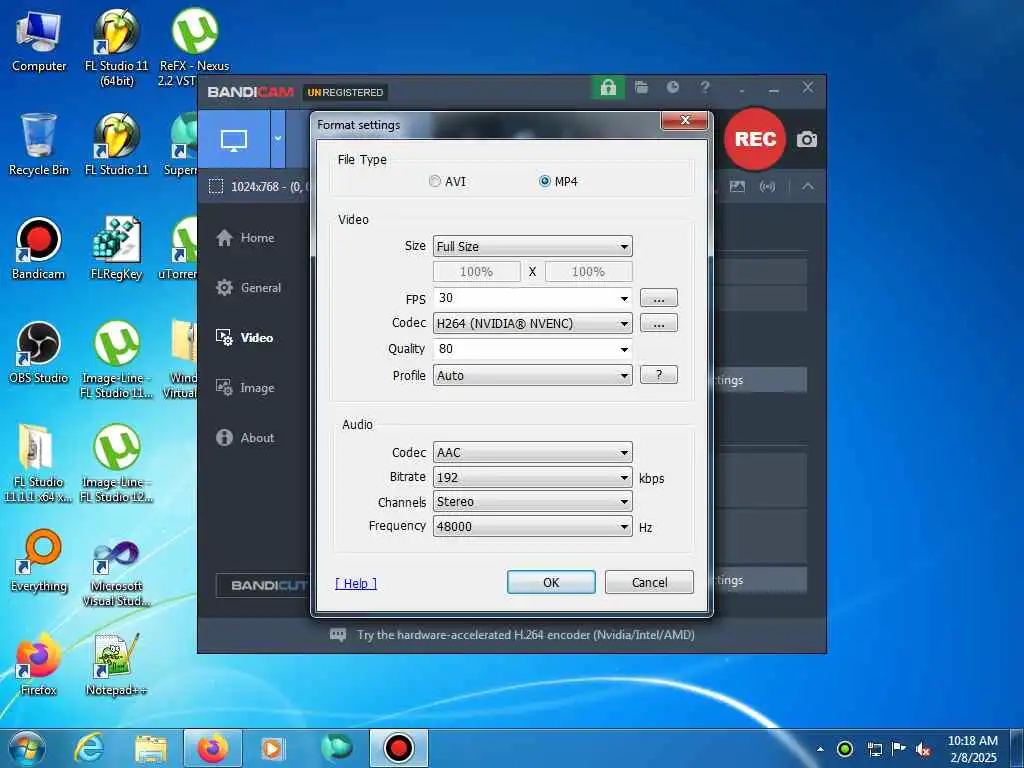Open the FLRegKey desktop icon
The image size is (1024, 768).
point(116,249)
